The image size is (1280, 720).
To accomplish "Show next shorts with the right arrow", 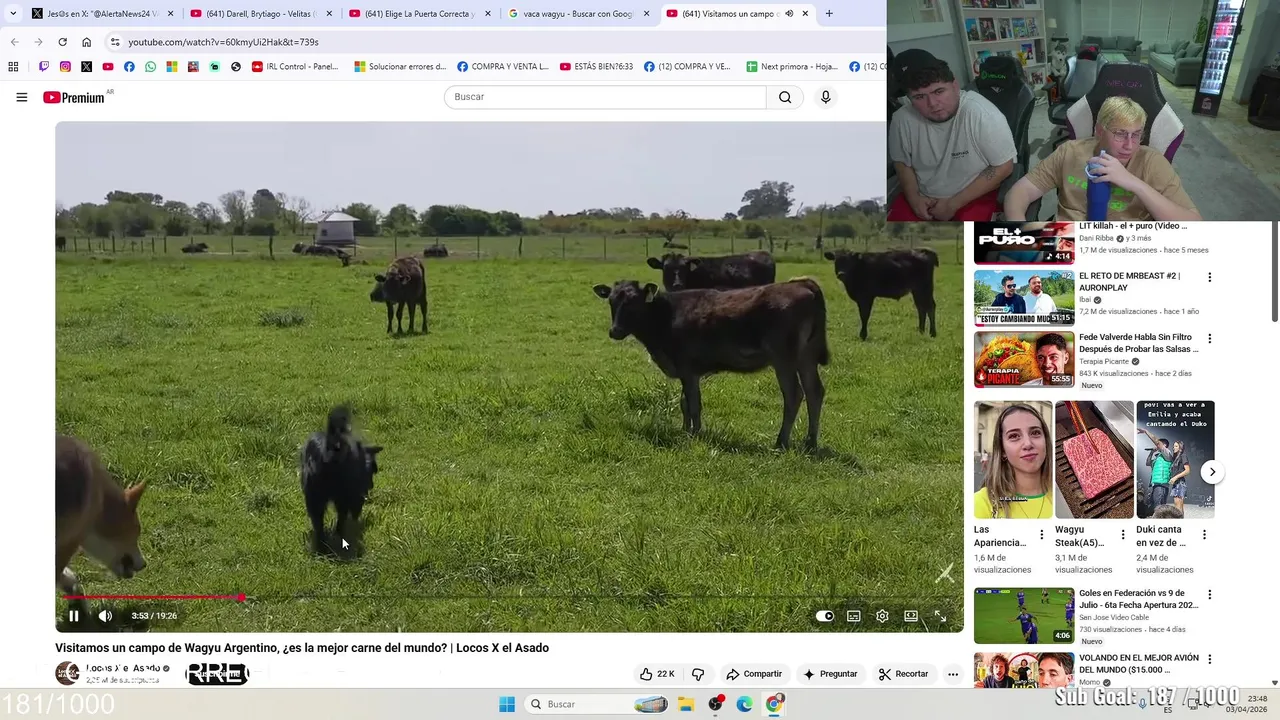I will [1212, 472].
